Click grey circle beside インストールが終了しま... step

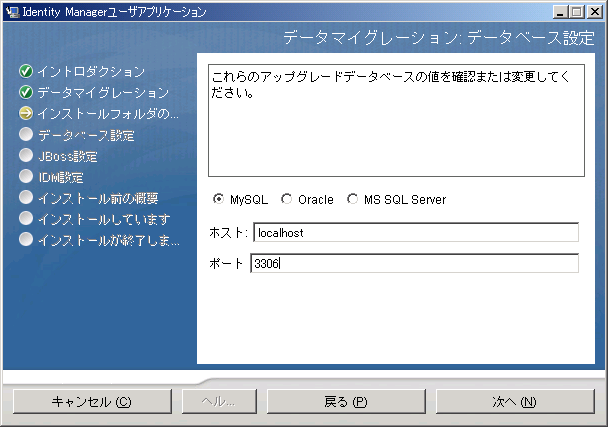26,240
